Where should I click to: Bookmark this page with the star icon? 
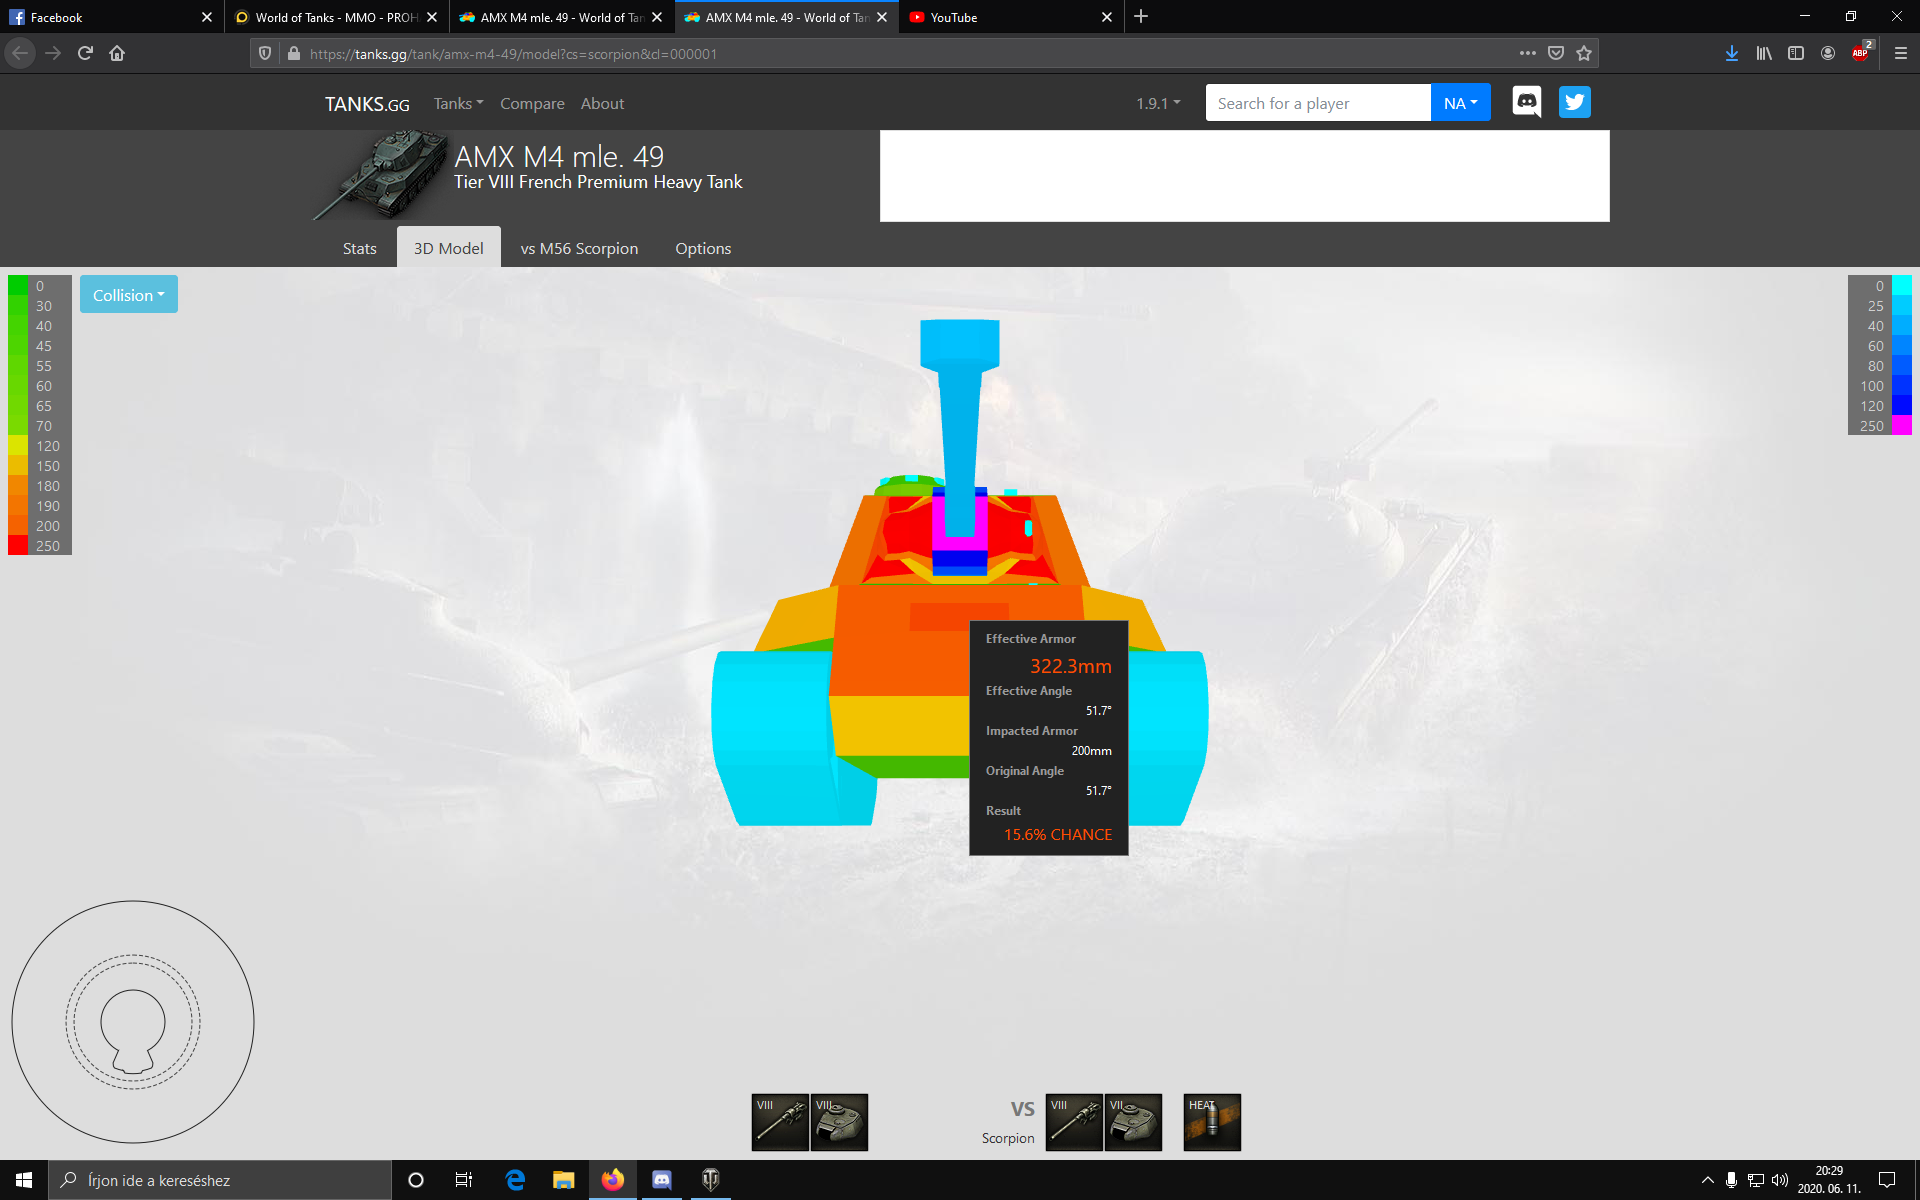click(1584, 53)
